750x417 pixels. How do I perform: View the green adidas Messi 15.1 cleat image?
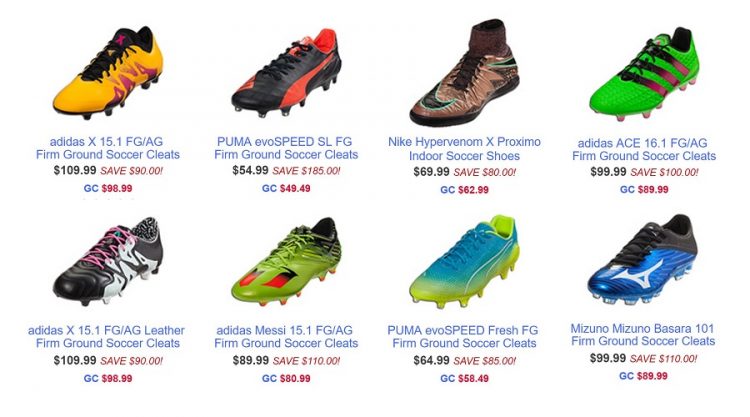coord(286,261)
